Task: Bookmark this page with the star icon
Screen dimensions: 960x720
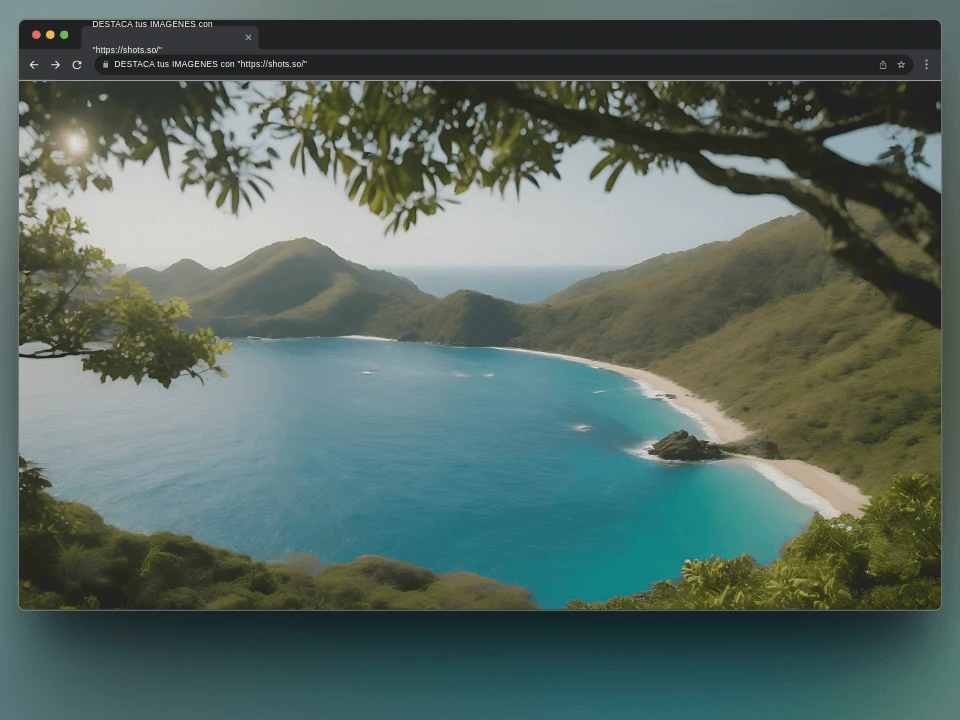Action: click(901, 65)
